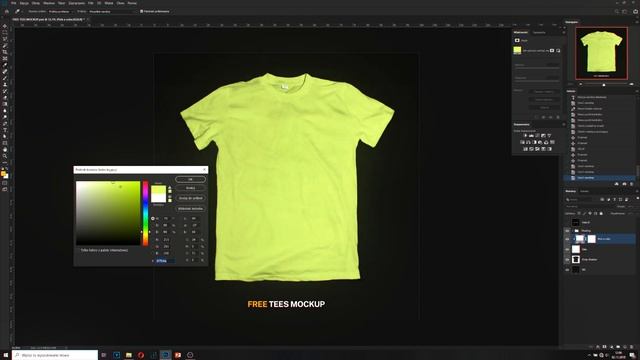This screenshot has width=640, height=360.
Task: Click the lock-all padlock in Layers panel
Action: point(601,213)
